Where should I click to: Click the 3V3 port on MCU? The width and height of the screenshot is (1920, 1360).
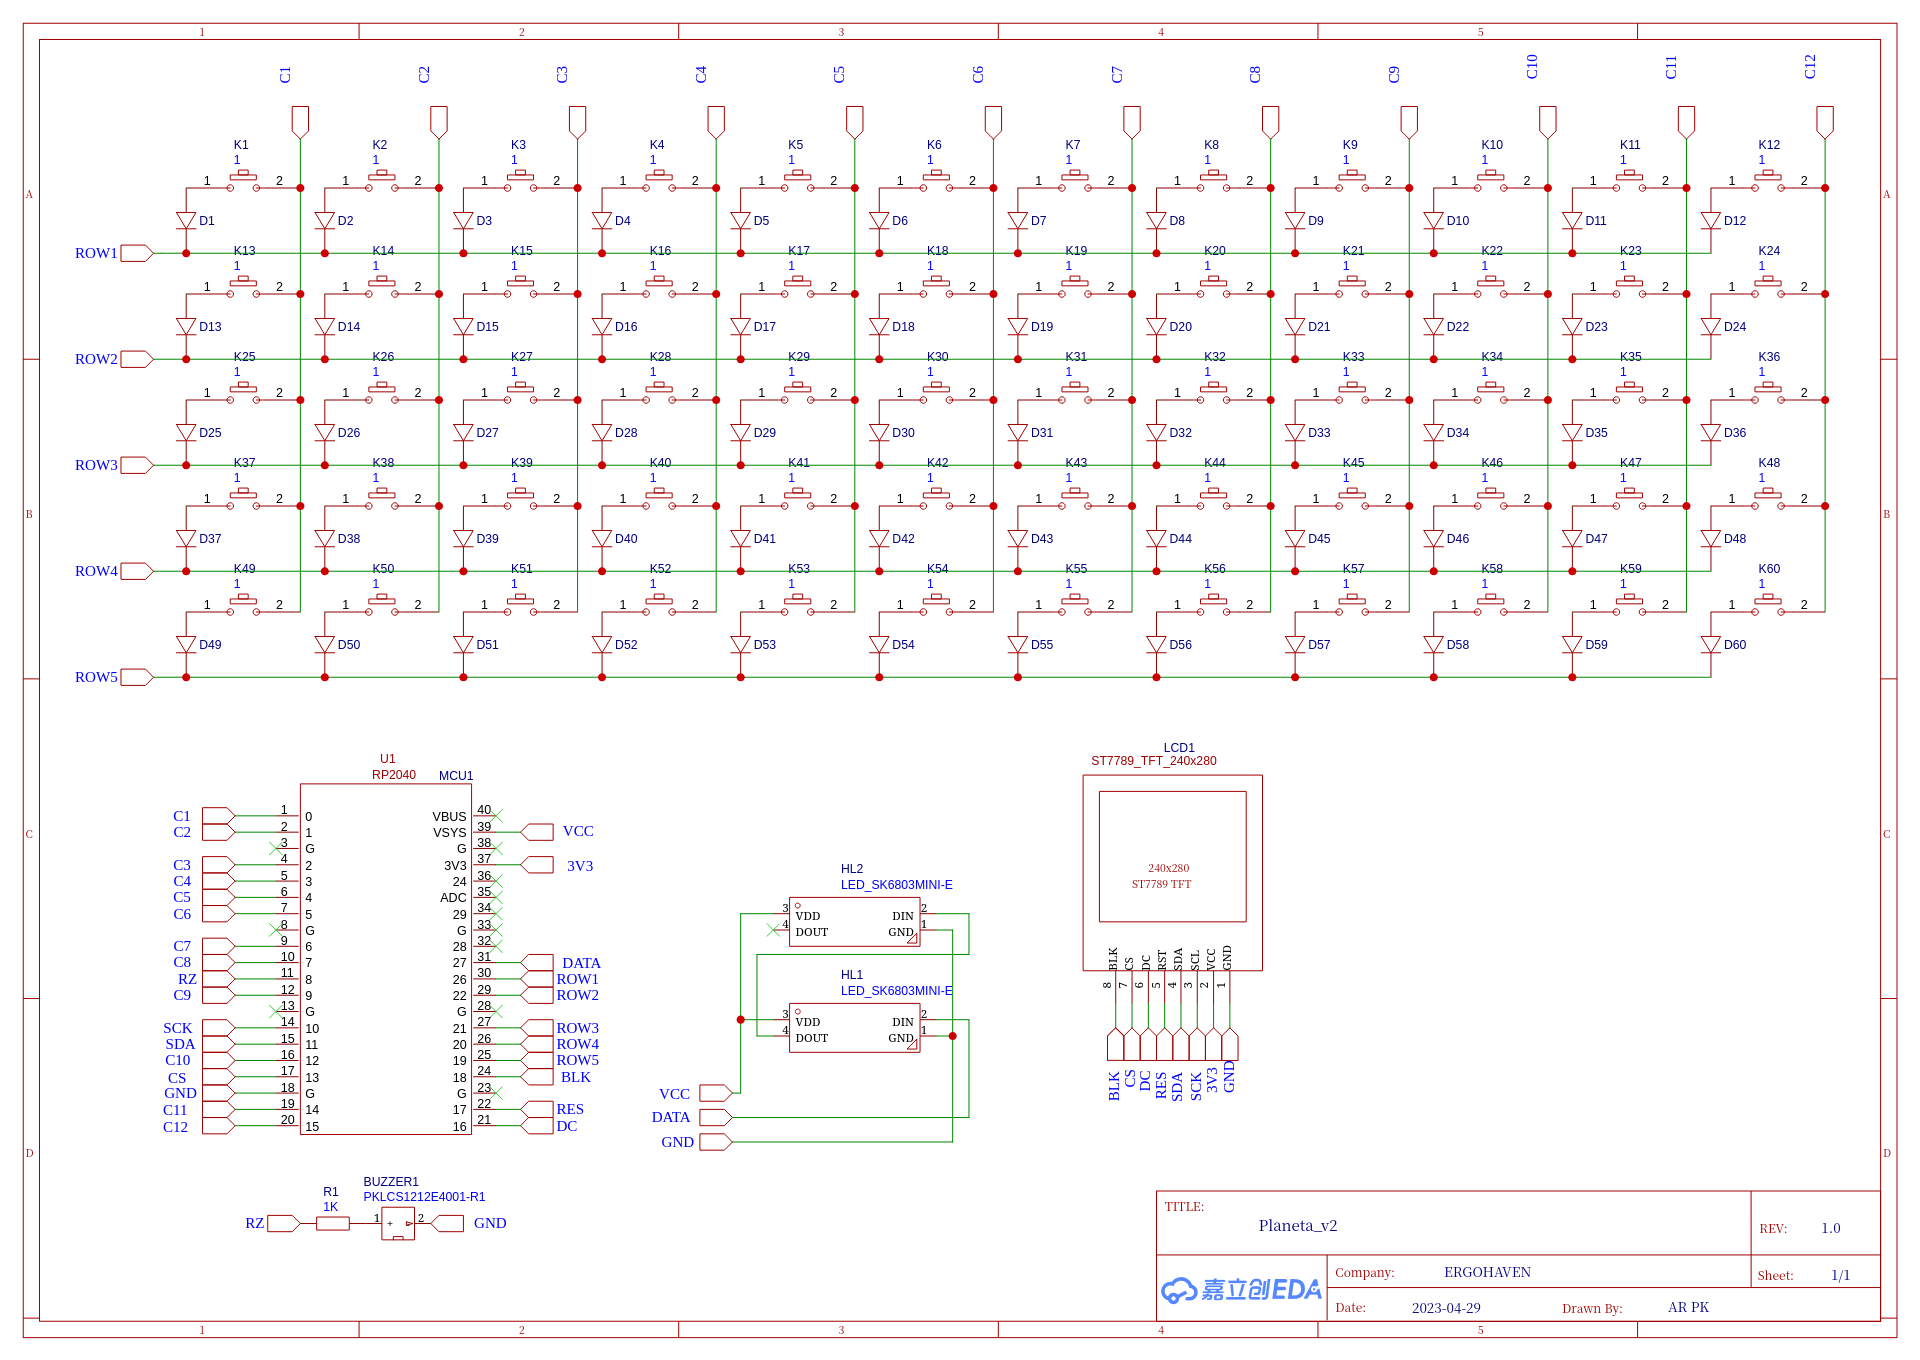(x=538, y=865)
